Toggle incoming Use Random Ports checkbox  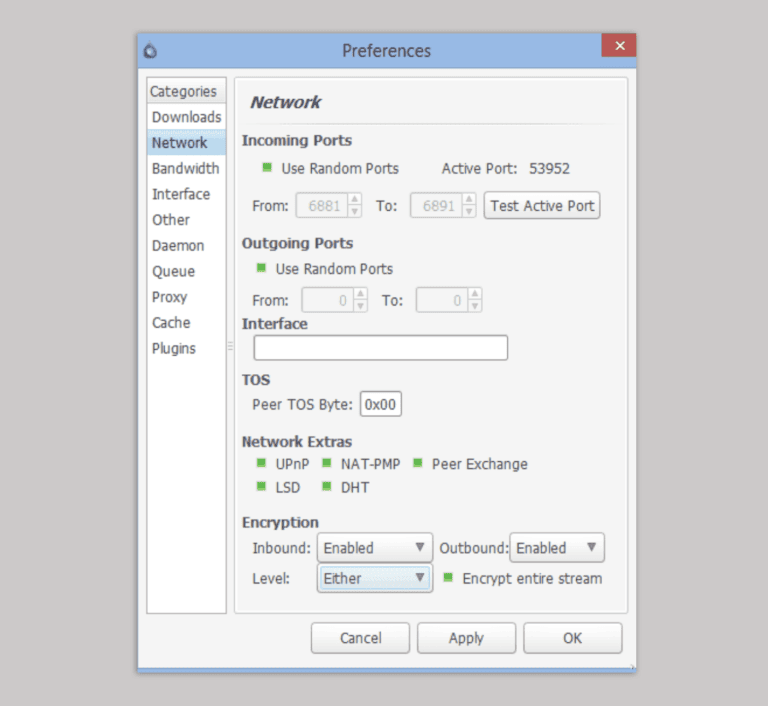267,168
